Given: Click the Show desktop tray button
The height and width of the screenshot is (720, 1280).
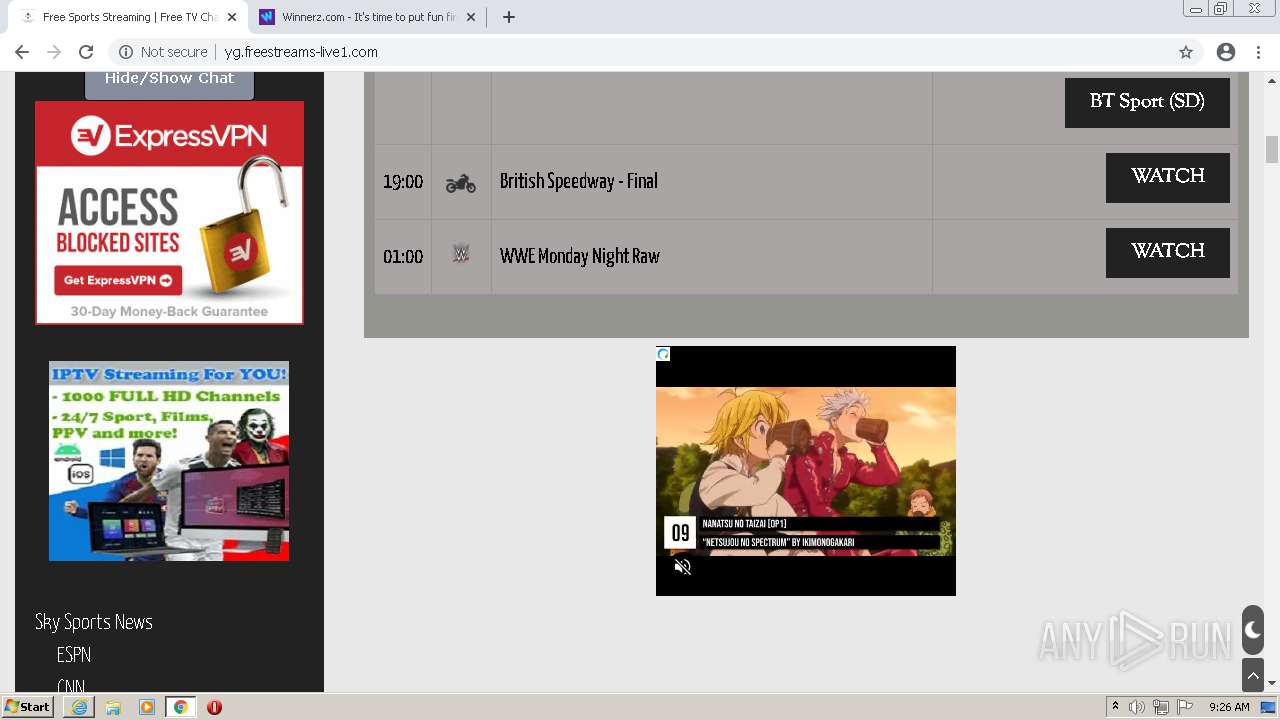Looking at the screenshot, I should 1269,707.
